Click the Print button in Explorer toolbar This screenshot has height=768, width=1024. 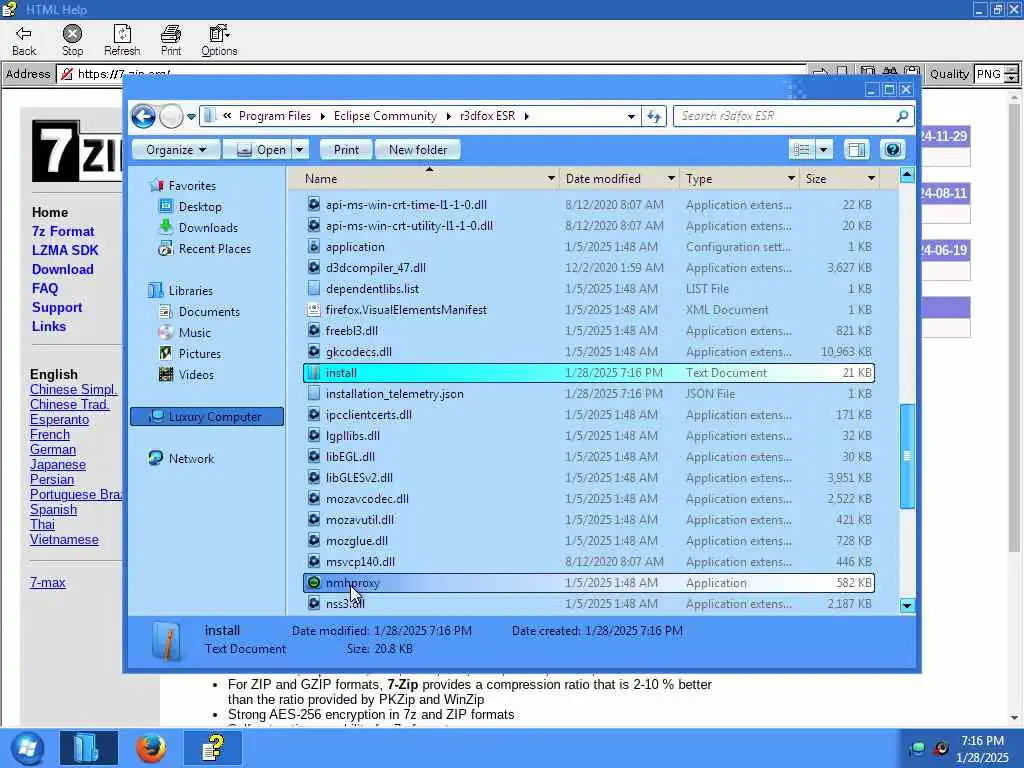tap(346, 150)
